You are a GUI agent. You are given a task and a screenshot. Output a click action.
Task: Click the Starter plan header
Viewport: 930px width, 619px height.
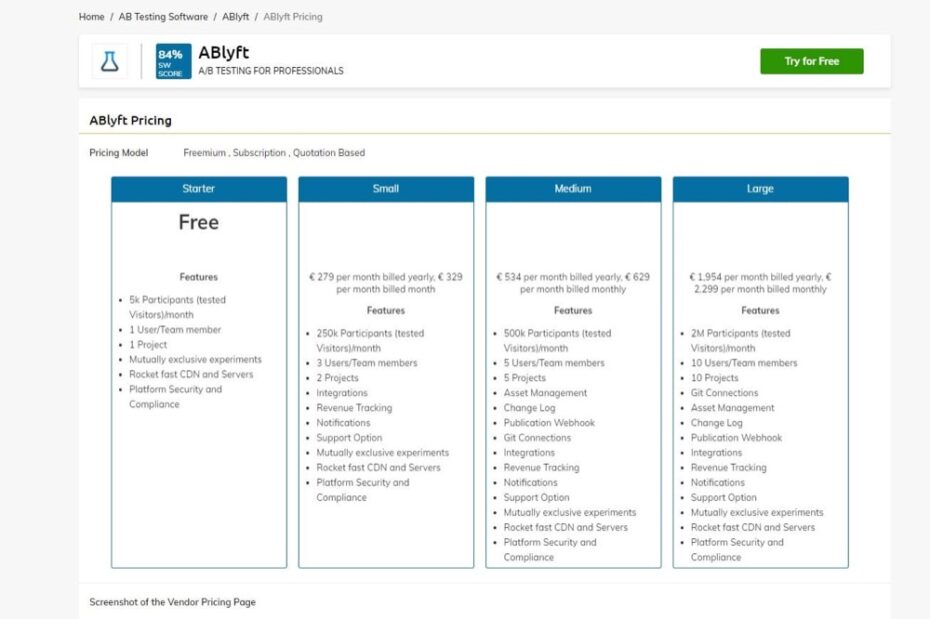click(198, 188)
